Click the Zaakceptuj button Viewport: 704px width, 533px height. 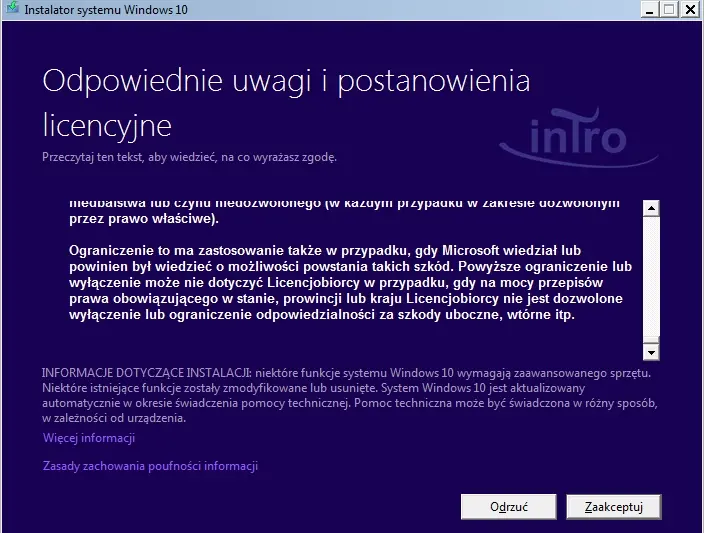click(x=614, y=507)
